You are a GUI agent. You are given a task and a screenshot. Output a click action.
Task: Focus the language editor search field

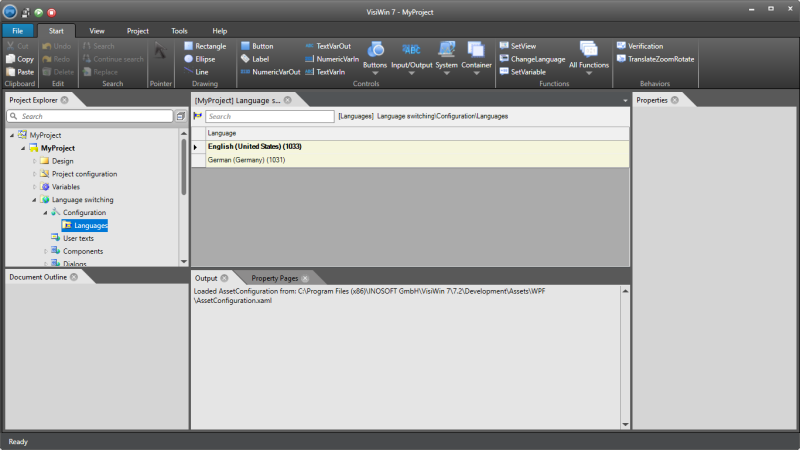click(269, 116)
